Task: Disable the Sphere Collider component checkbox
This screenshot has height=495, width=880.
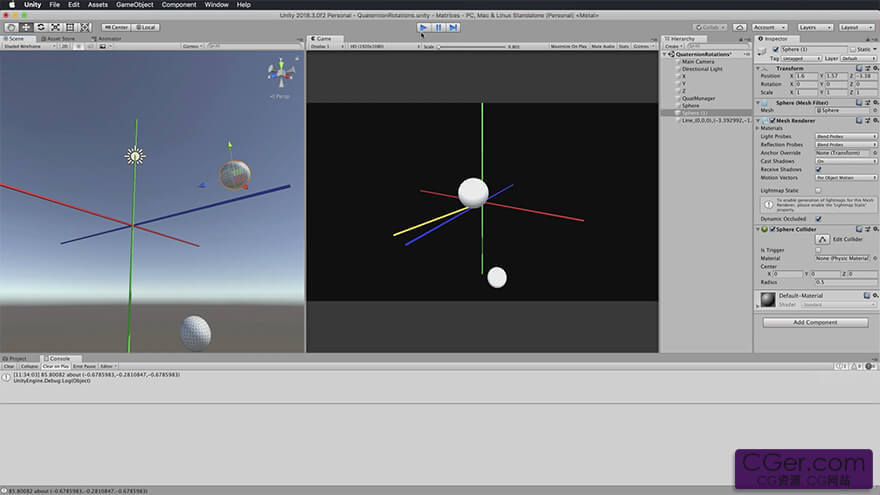Action: point(772,230)
